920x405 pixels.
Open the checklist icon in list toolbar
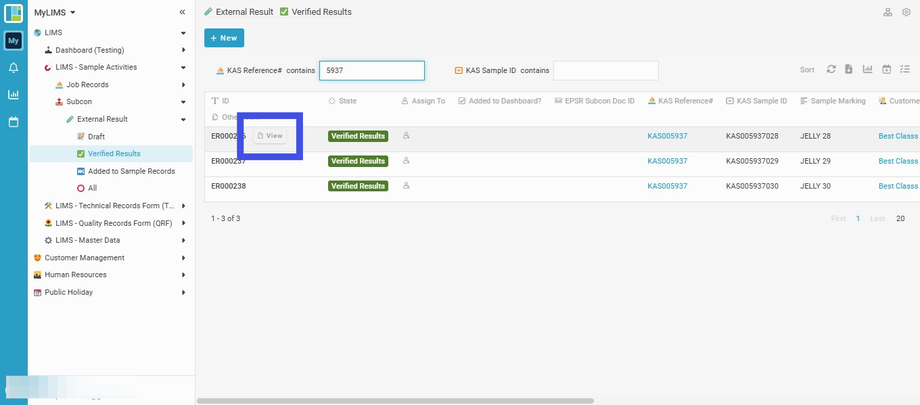[905, 69]
